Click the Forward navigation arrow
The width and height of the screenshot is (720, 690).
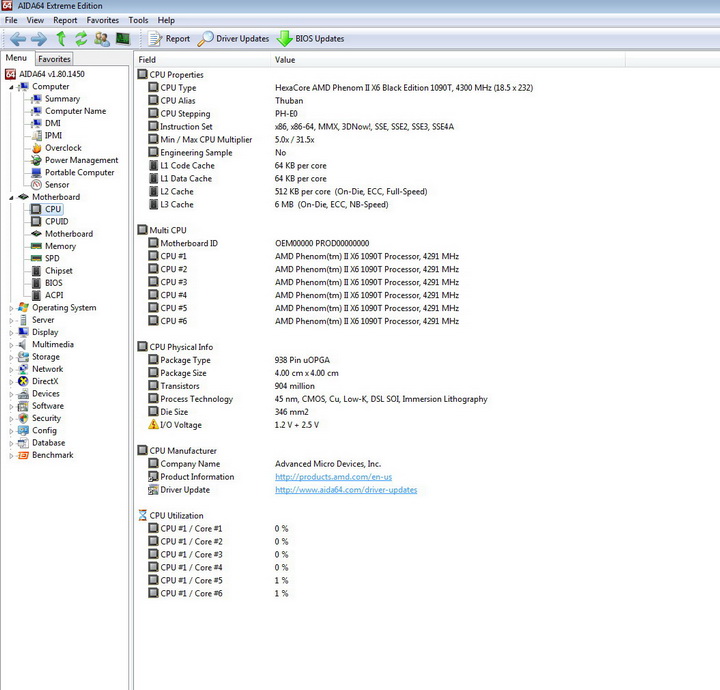tap(39, 39)
